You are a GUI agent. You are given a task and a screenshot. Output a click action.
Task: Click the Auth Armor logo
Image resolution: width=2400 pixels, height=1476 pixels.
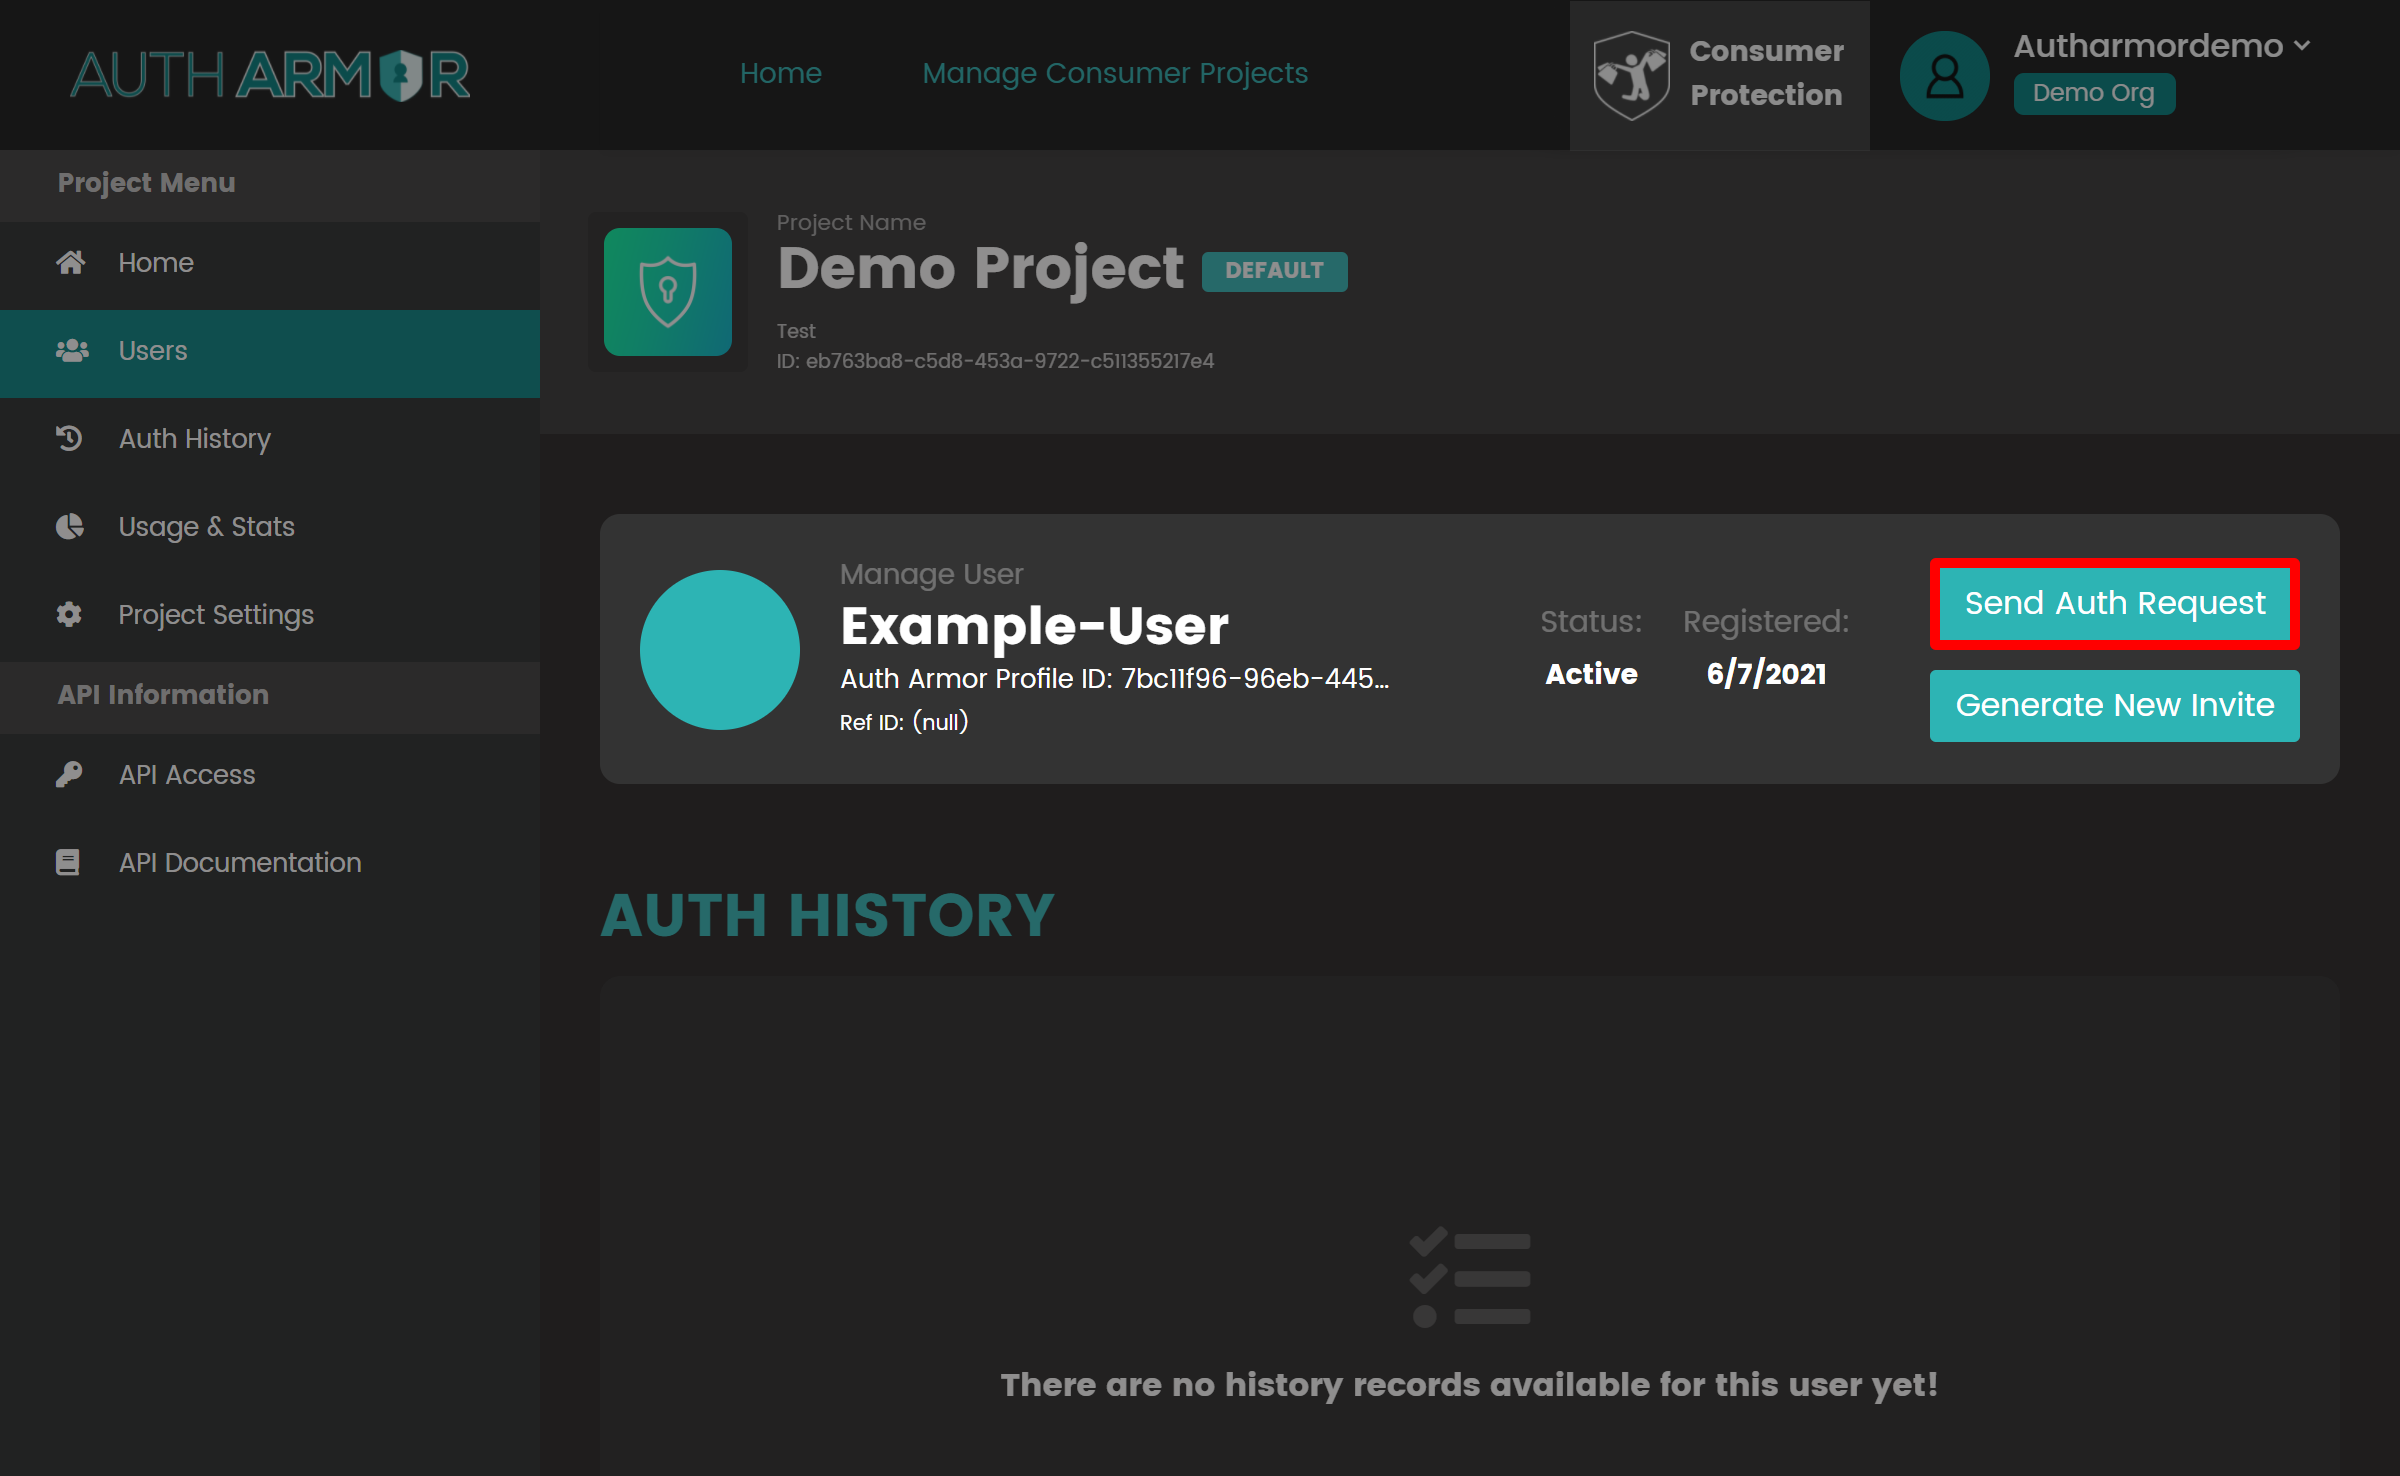270,75
